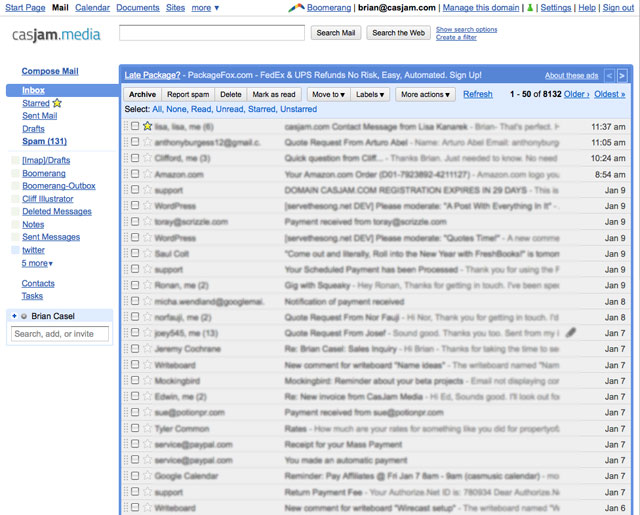Check the anthonyburgess12 email checkbox
The image size is (640, 515).
pyautogui.click(x=135, y=142)
